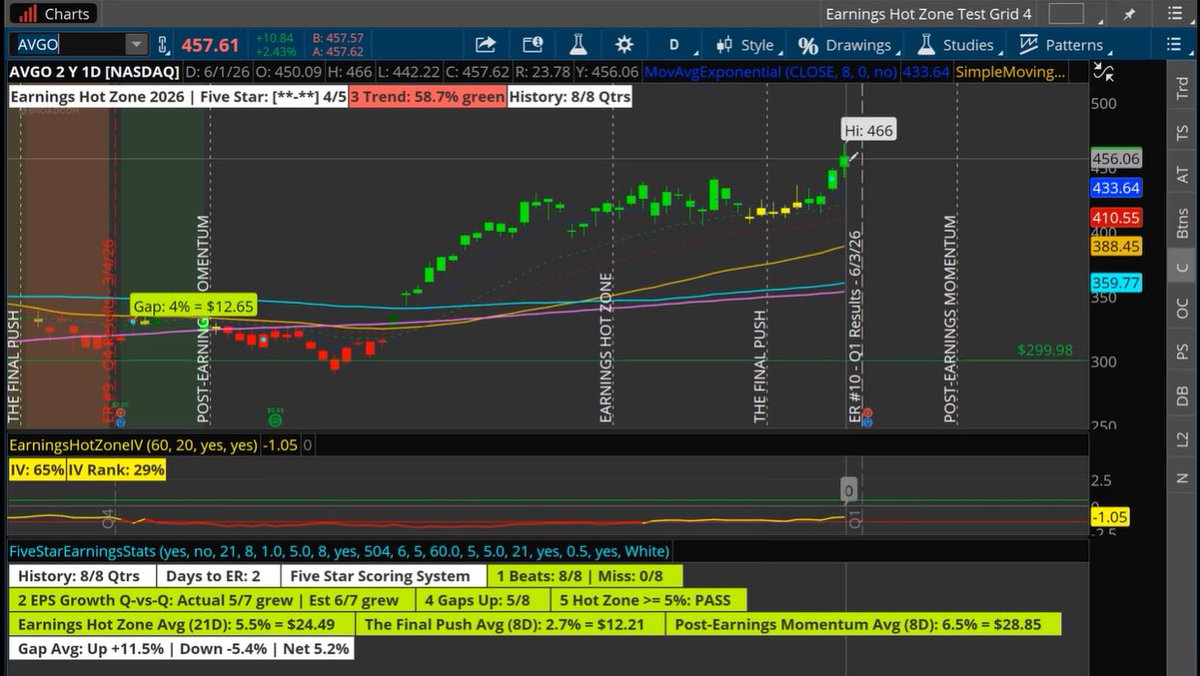Screen dimensions: 1200x676
Task: Click the 'Earnings Hot Zone Test Grid 4' name
Action: 927,14
